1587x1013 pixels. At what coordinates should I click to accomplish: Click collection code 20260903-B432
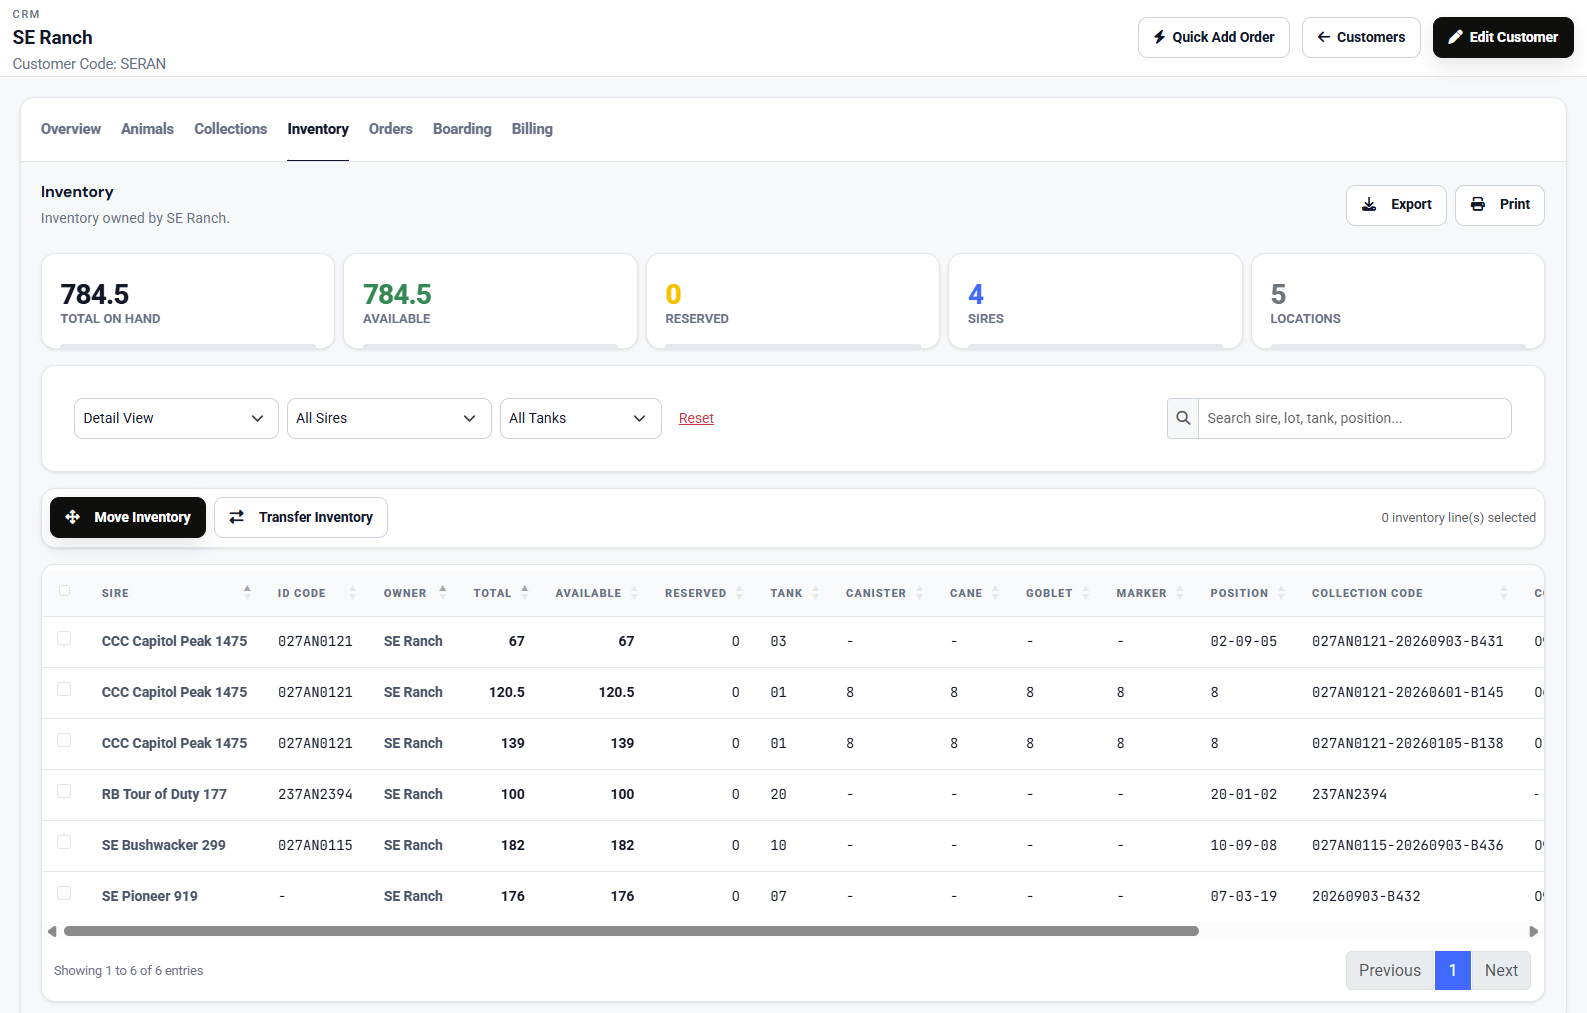(1366, 896)
